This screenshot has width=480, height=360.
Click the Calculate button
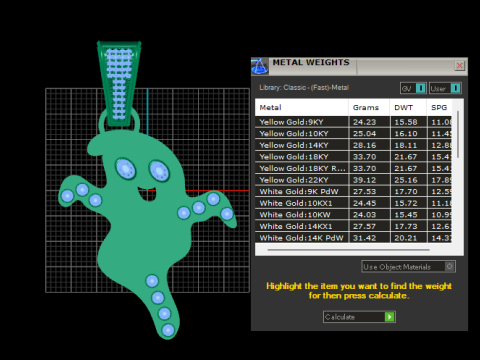pos(359,317)
